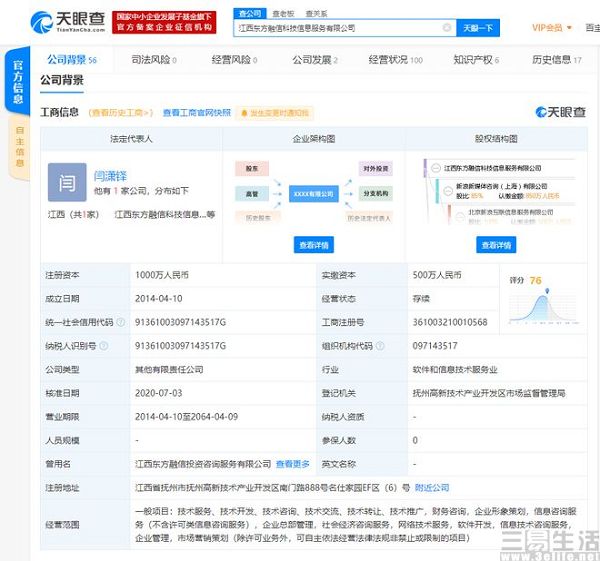
Task: Click the help icon beside 统一社会信用代码
Action: click(121, 322)
